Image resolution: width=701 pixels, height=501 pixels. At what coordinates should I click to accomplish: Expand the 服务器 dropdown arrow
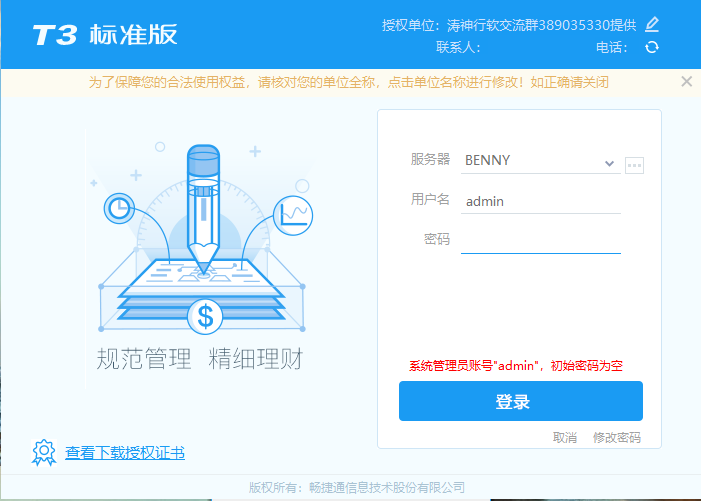point(609,163)
